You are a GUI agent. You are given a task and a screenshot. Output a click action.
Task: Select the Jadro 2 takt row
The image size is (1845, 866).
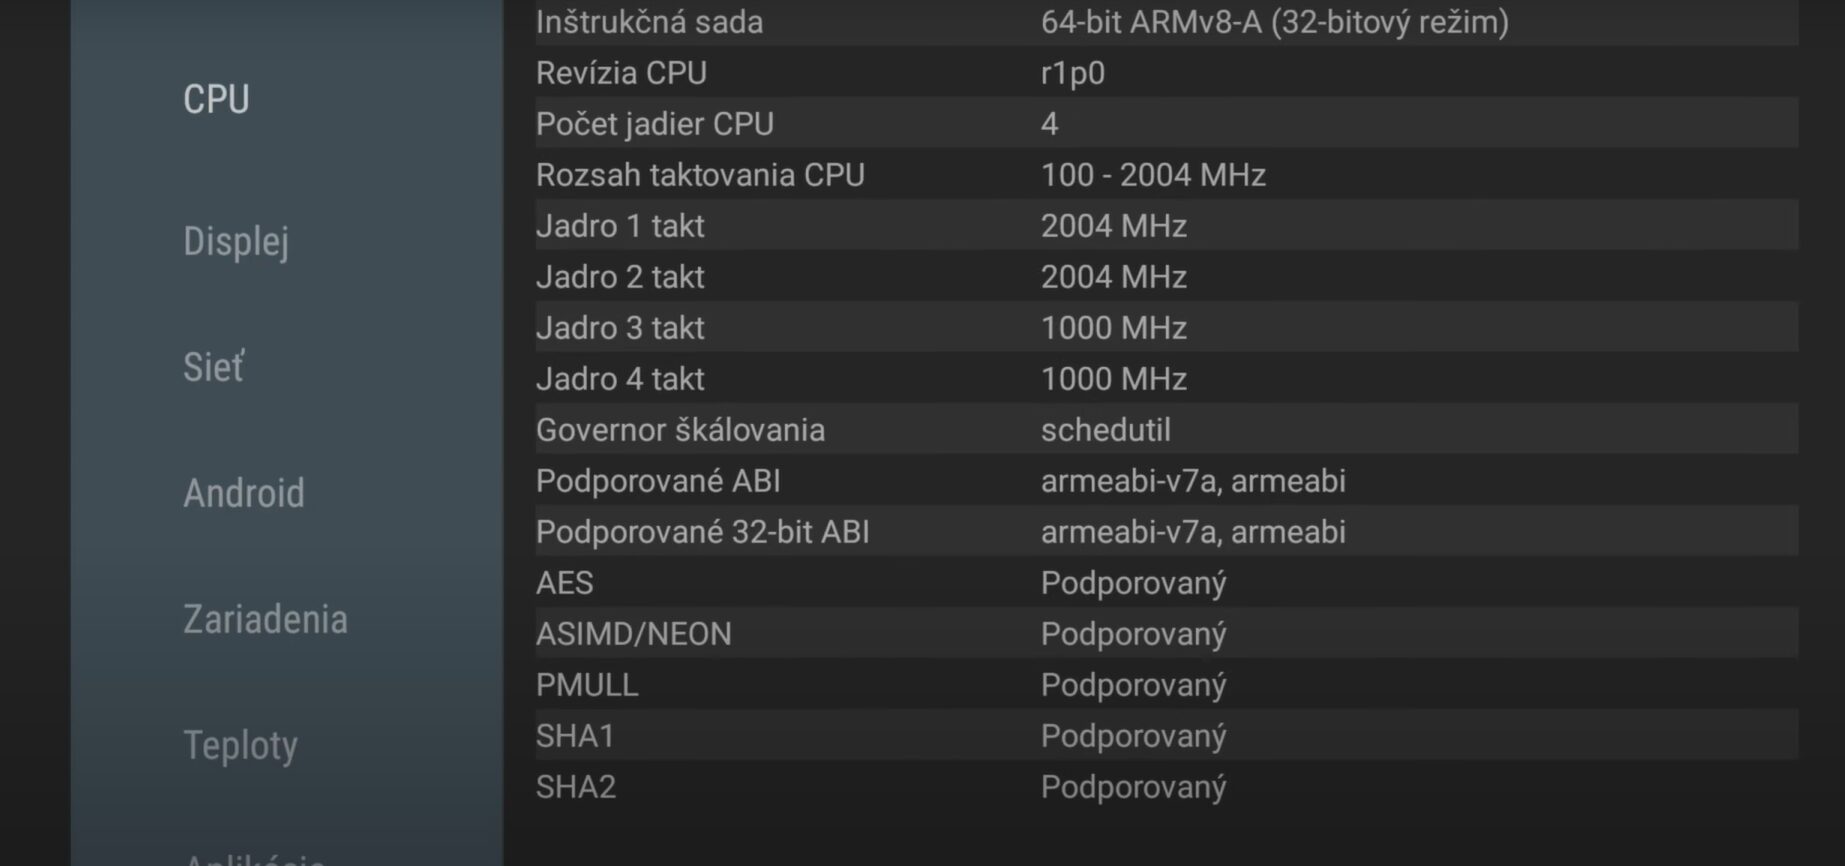[x=1166, y=277]
